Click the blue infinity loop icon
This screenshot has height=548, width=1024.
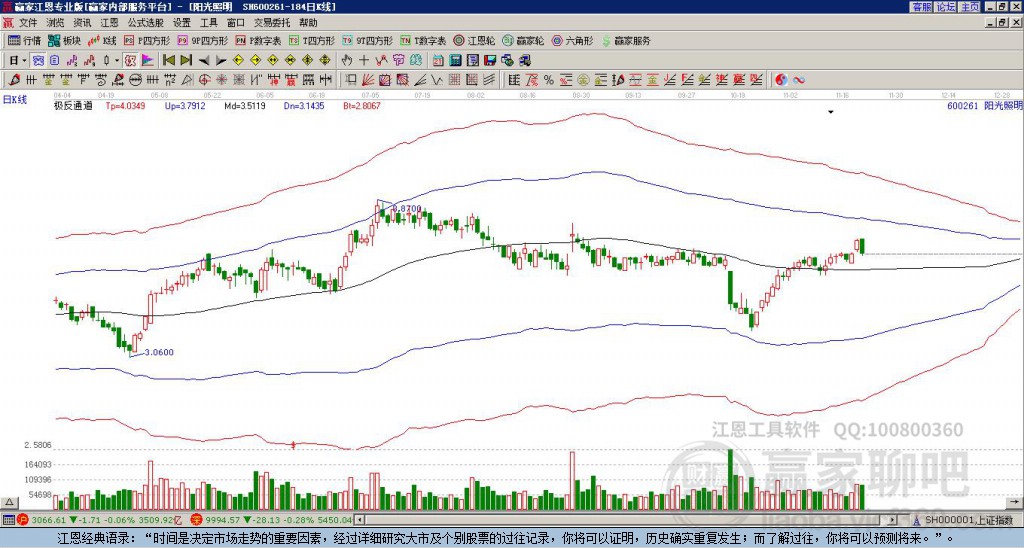798,80
